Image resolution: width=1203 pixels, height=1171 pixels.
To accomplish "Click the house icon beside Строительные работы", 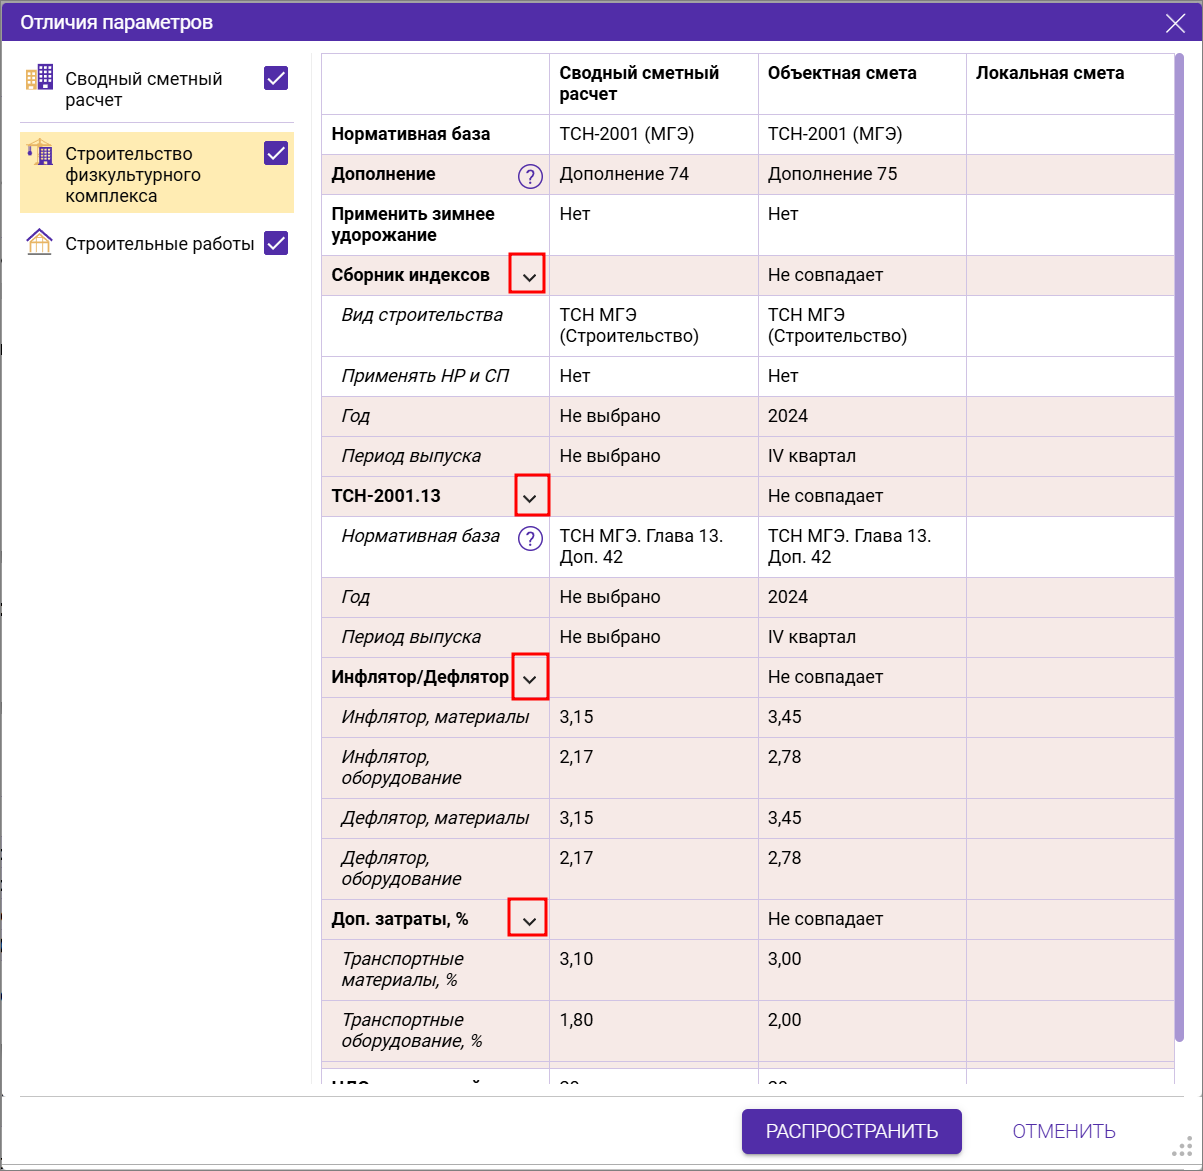I will (40, 242).
